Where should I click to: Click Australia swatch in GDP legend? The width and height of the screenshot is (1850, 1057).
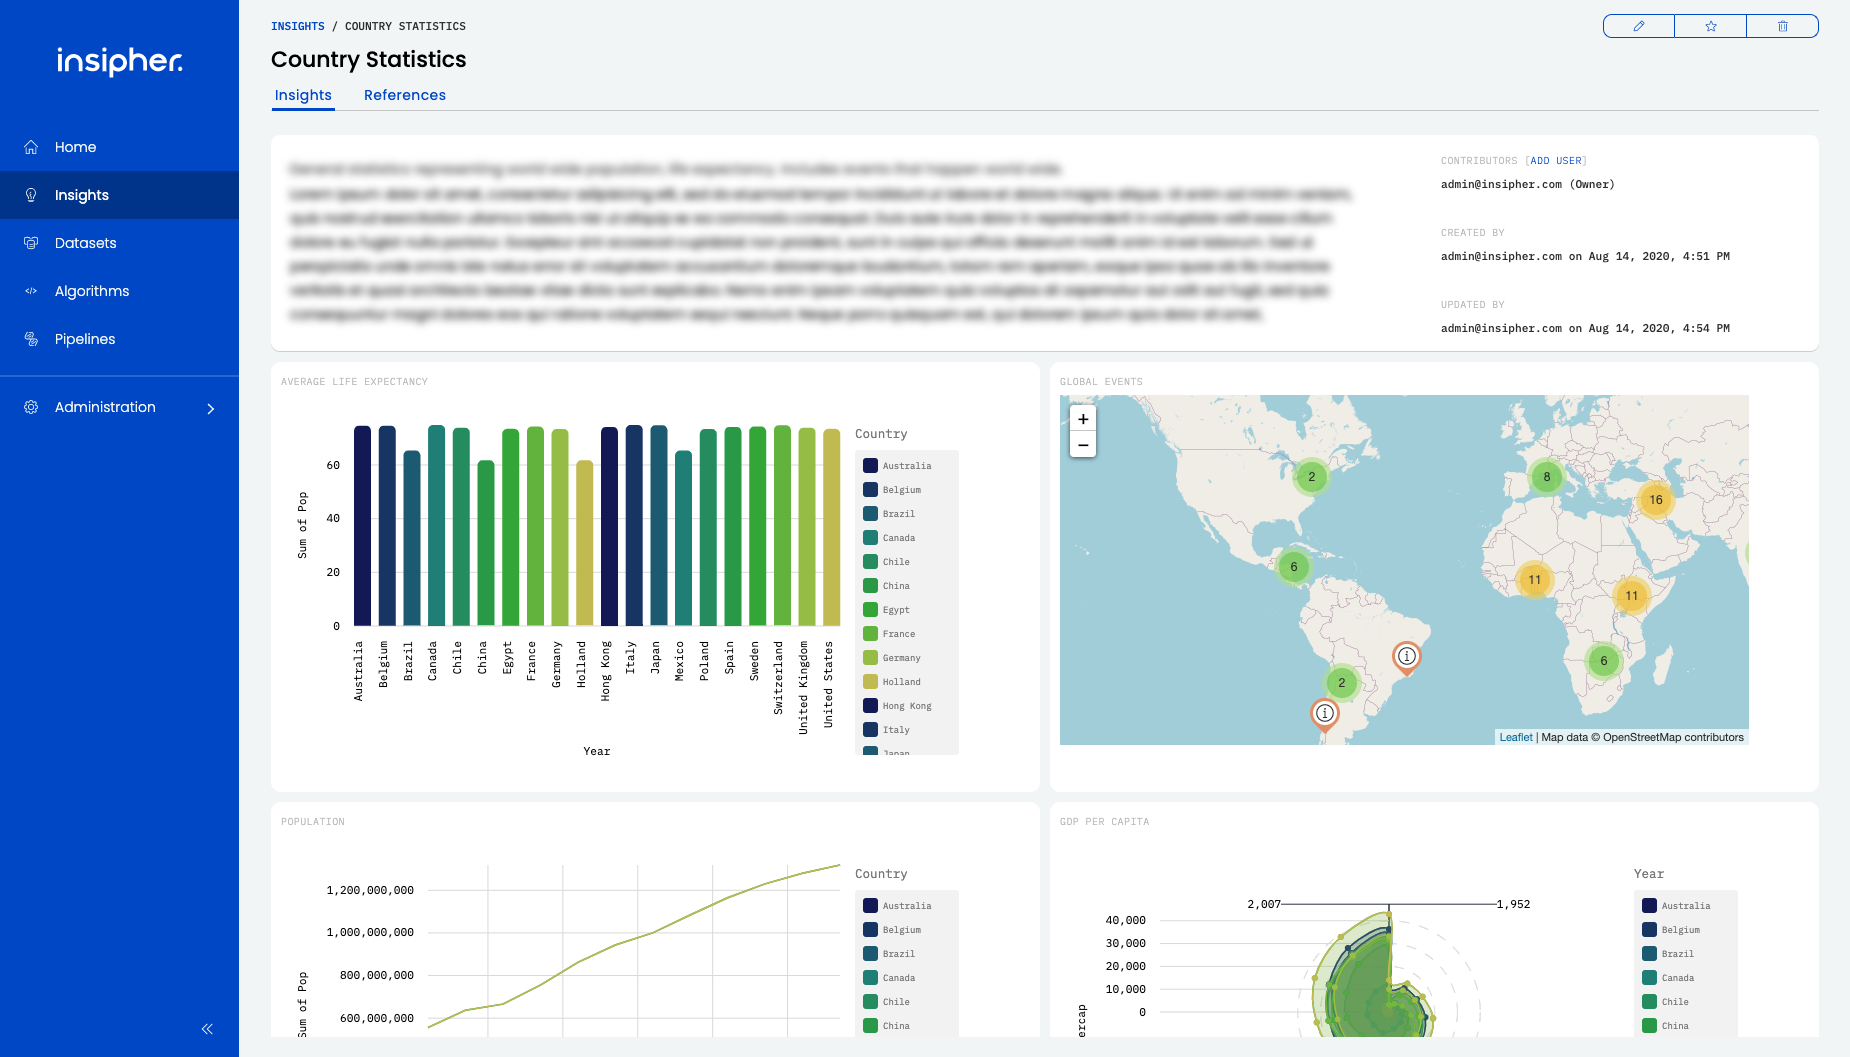[1649, 906]
